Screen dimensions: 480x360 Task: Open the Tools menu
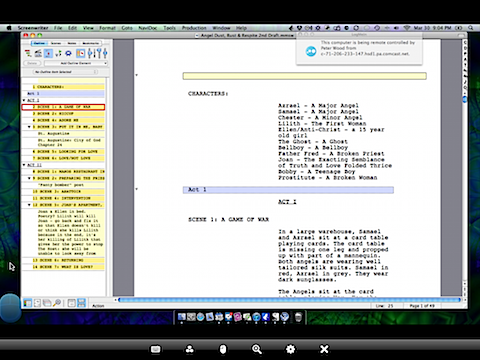[169, 28]
